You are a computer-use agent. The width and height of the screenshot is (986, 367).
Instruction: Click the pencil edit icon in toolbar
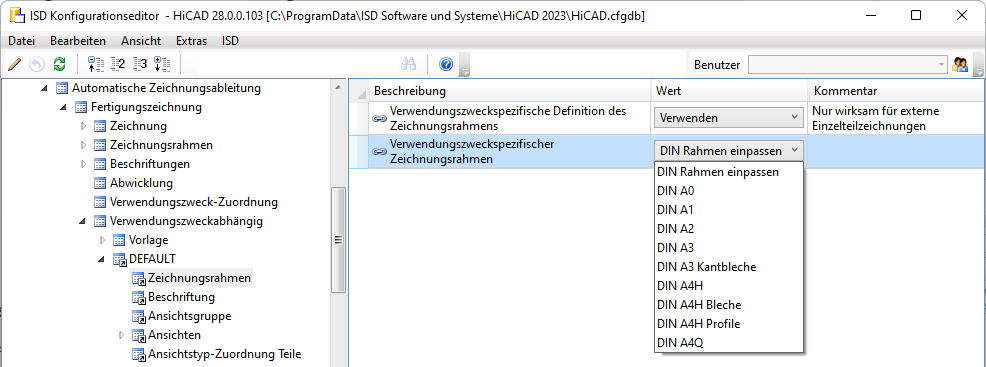pyautogui.click(x=15, y=64)
